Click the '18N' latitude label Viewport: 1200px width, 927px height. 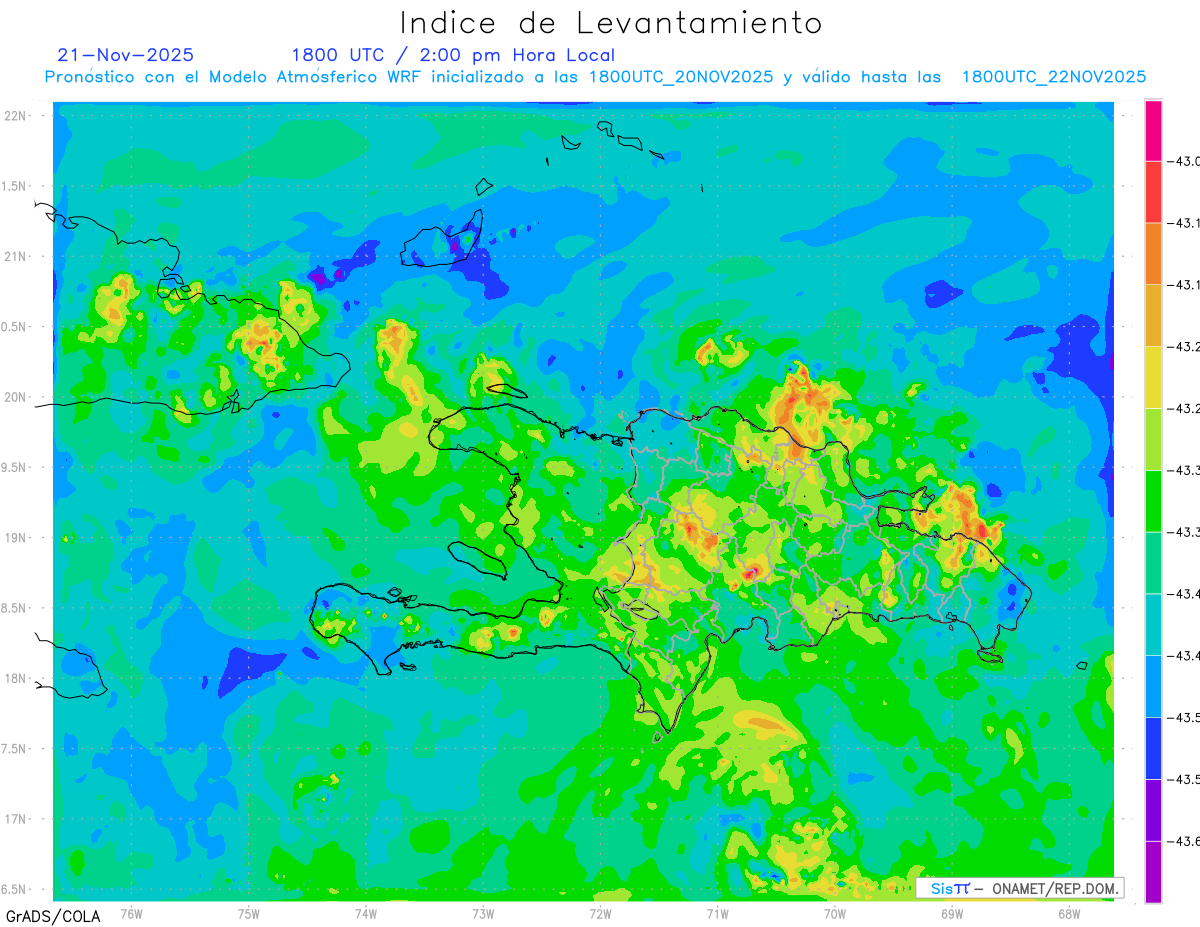(x=17, y=678)
